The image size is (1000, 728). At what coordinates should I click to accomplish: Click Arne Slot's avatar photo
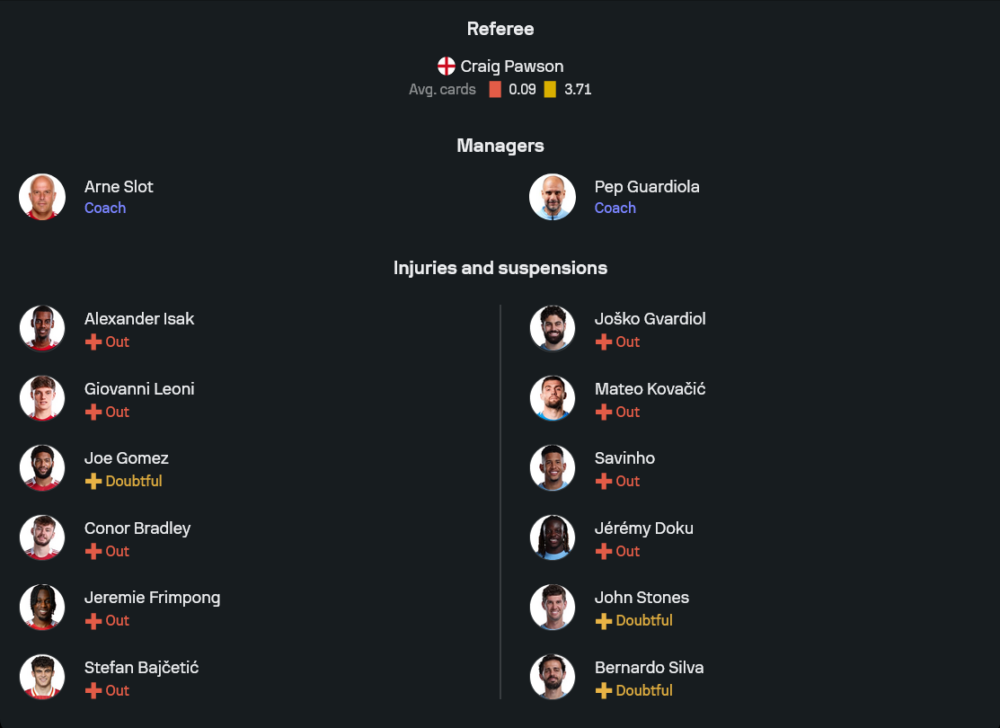coord(42,197)
